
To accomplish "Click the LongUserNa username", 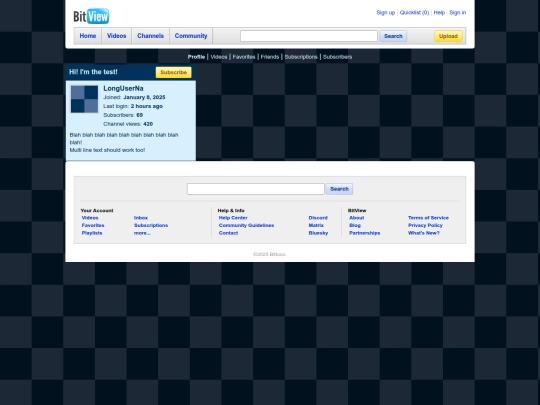I will coord(123,89).
